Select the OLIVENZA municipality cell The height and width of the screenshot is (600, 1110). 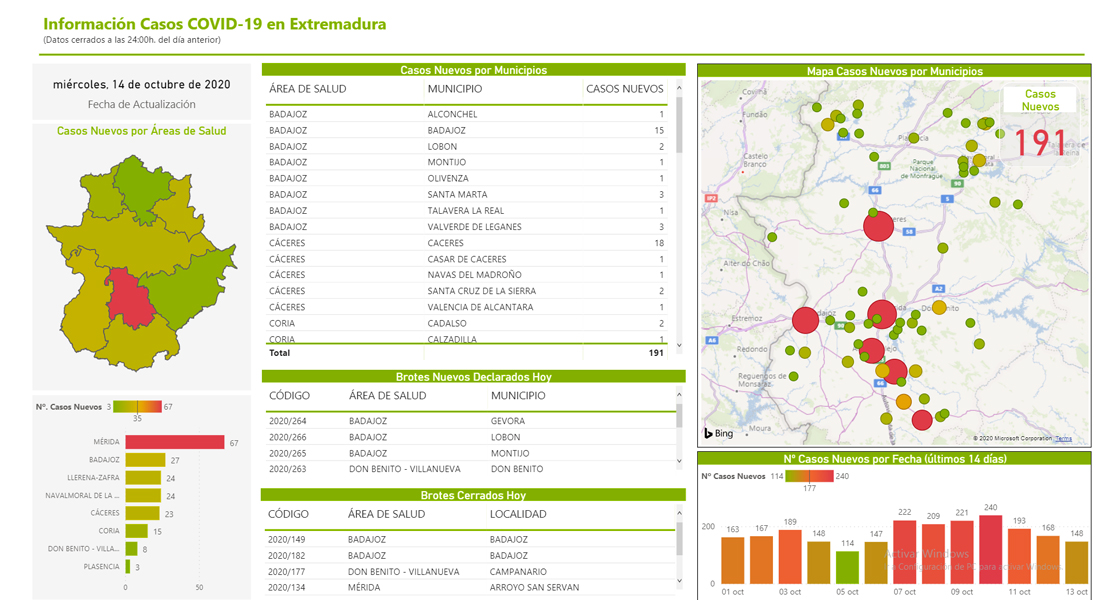(x=447, y=178)
